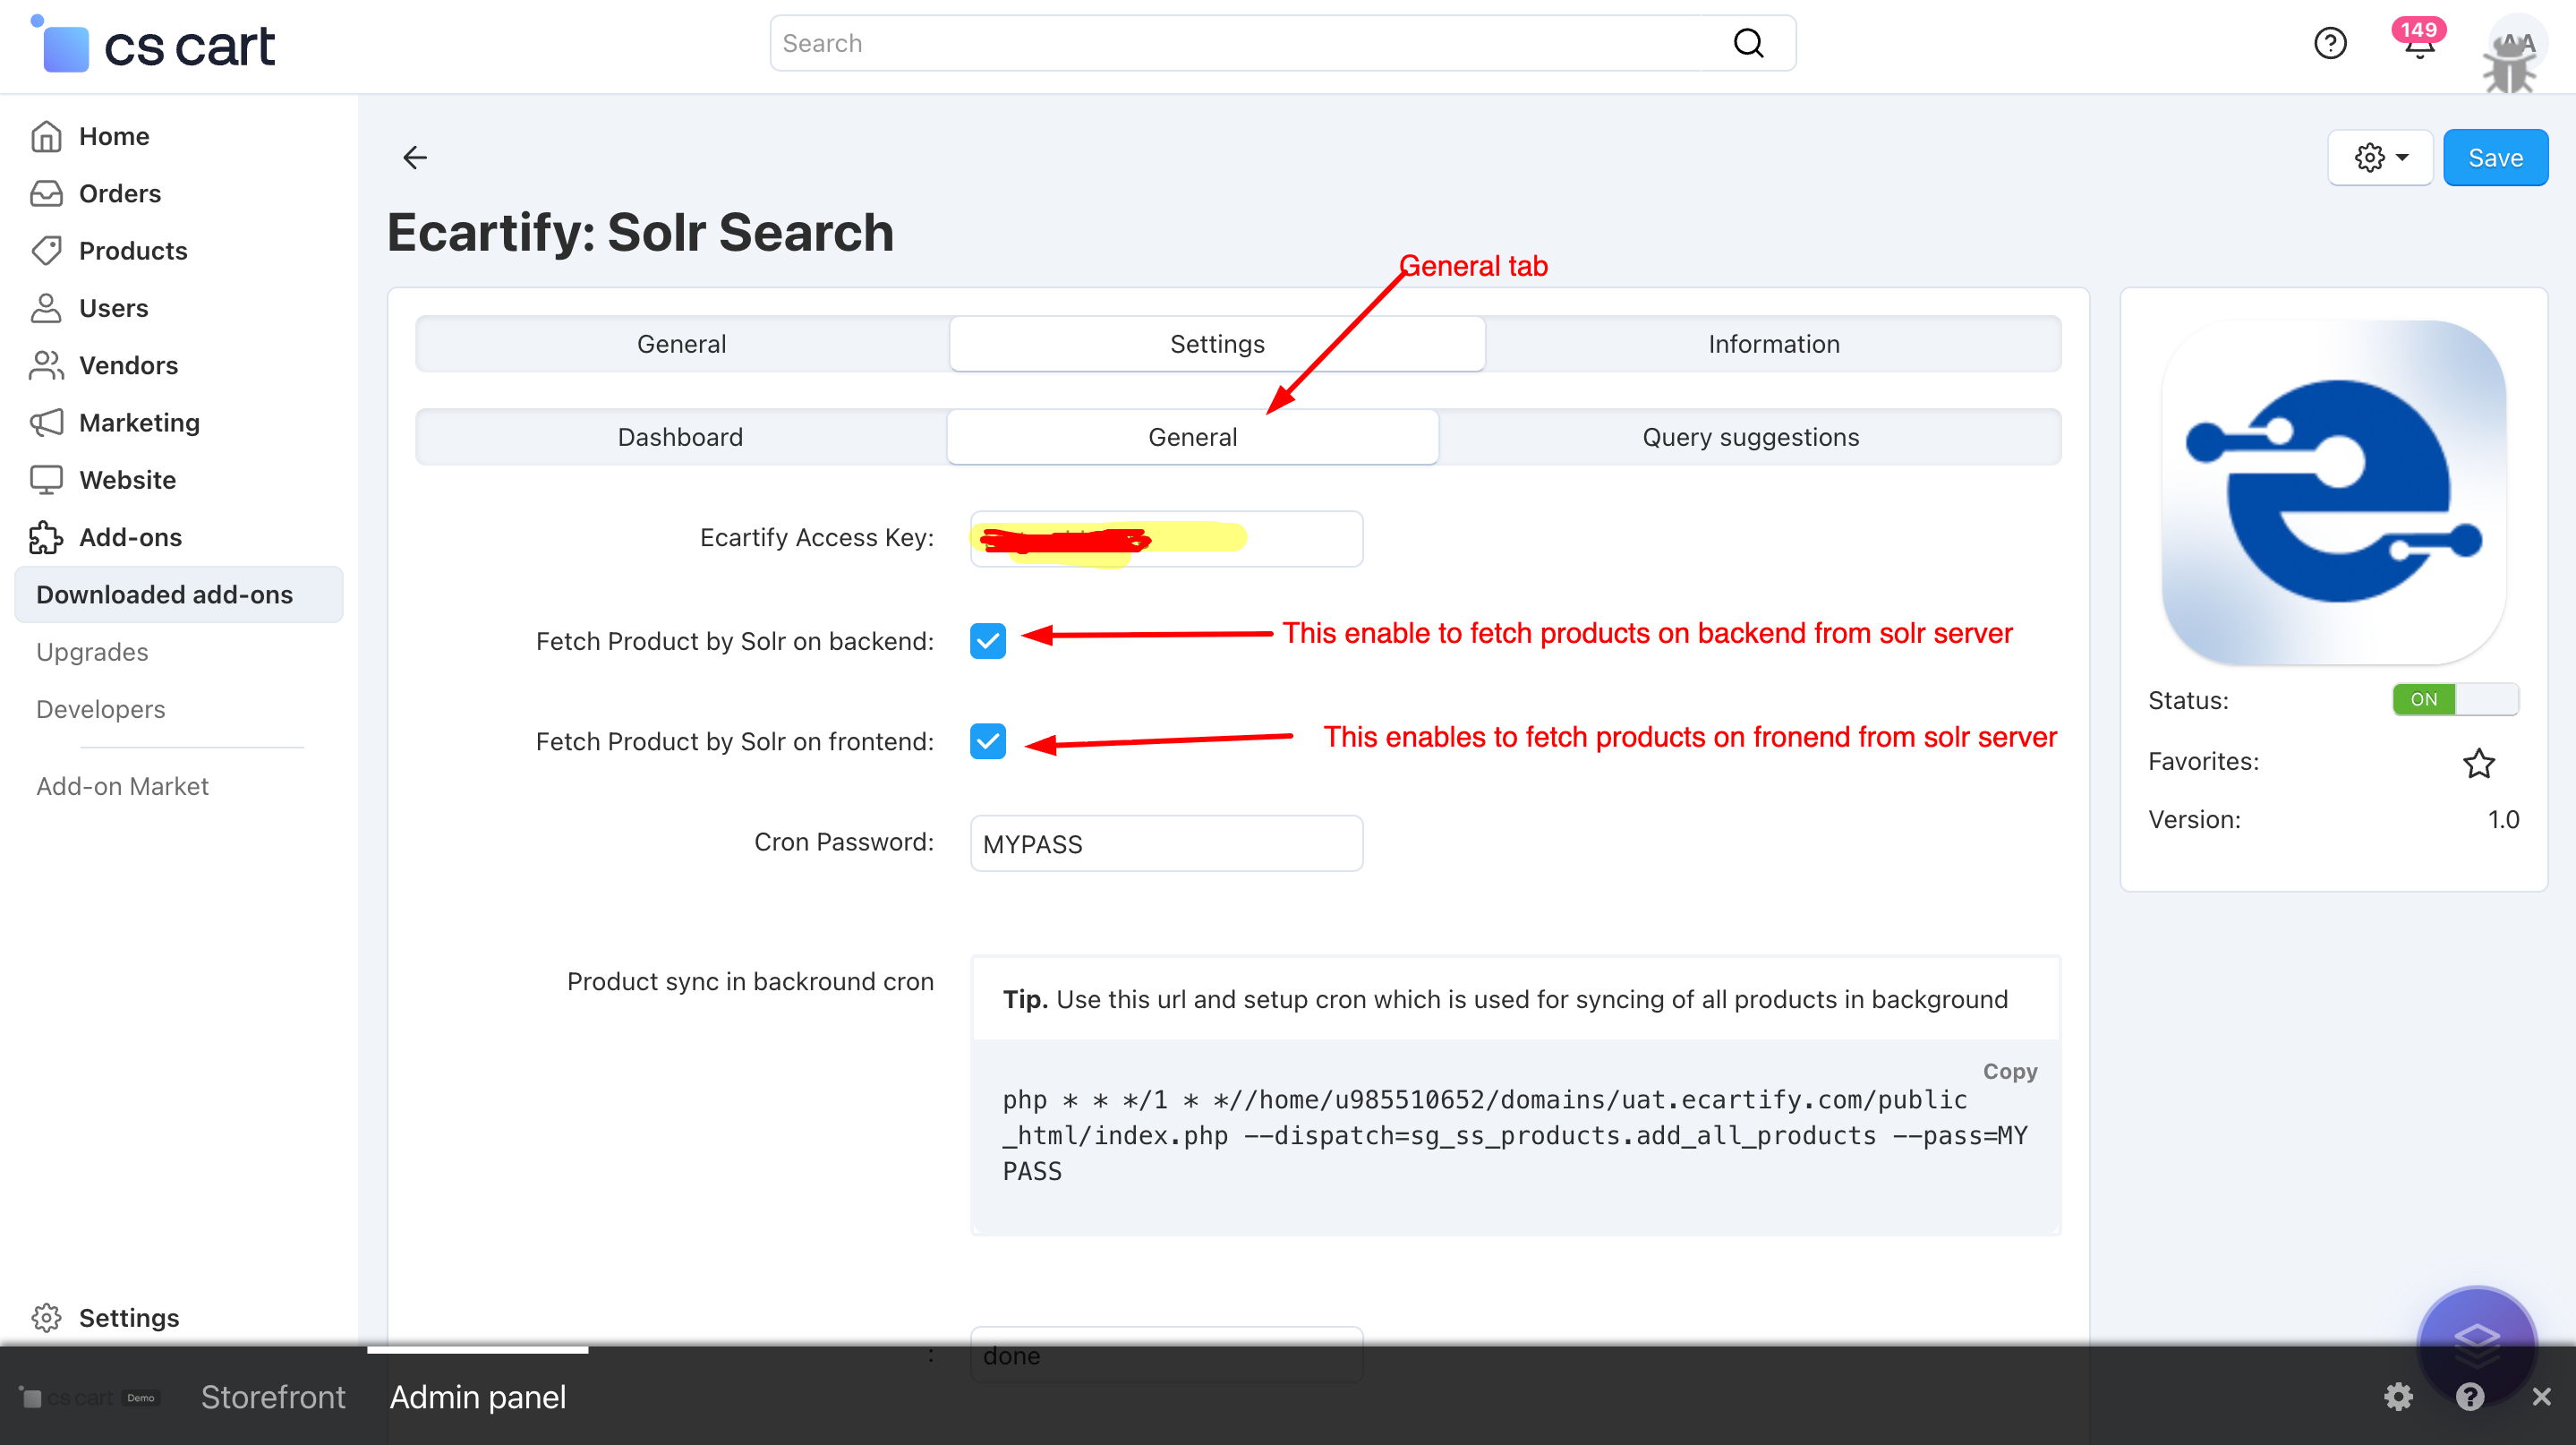The height and width of the screenshot is (1445, 2576).
Task: Open the Add-ons section
Action: pos(130,537)
